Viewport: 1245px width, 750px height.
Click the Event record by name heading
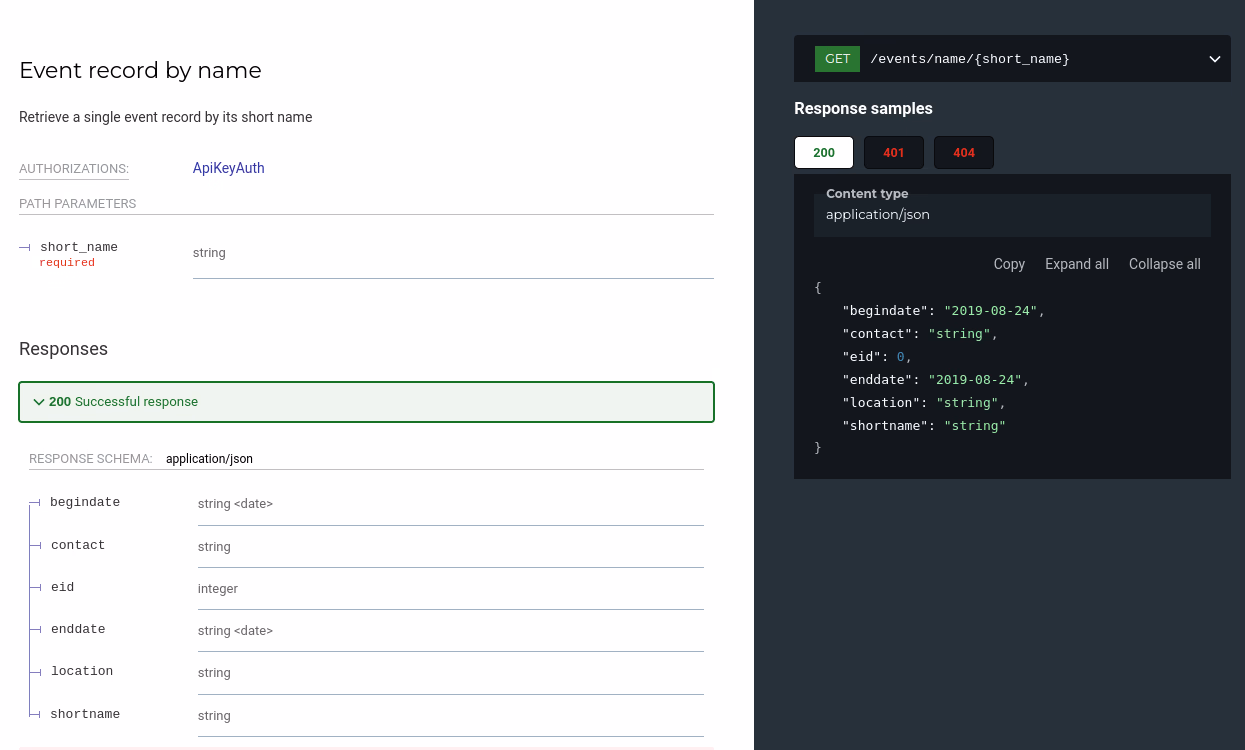pyautogui.click(x=140, y=70)
